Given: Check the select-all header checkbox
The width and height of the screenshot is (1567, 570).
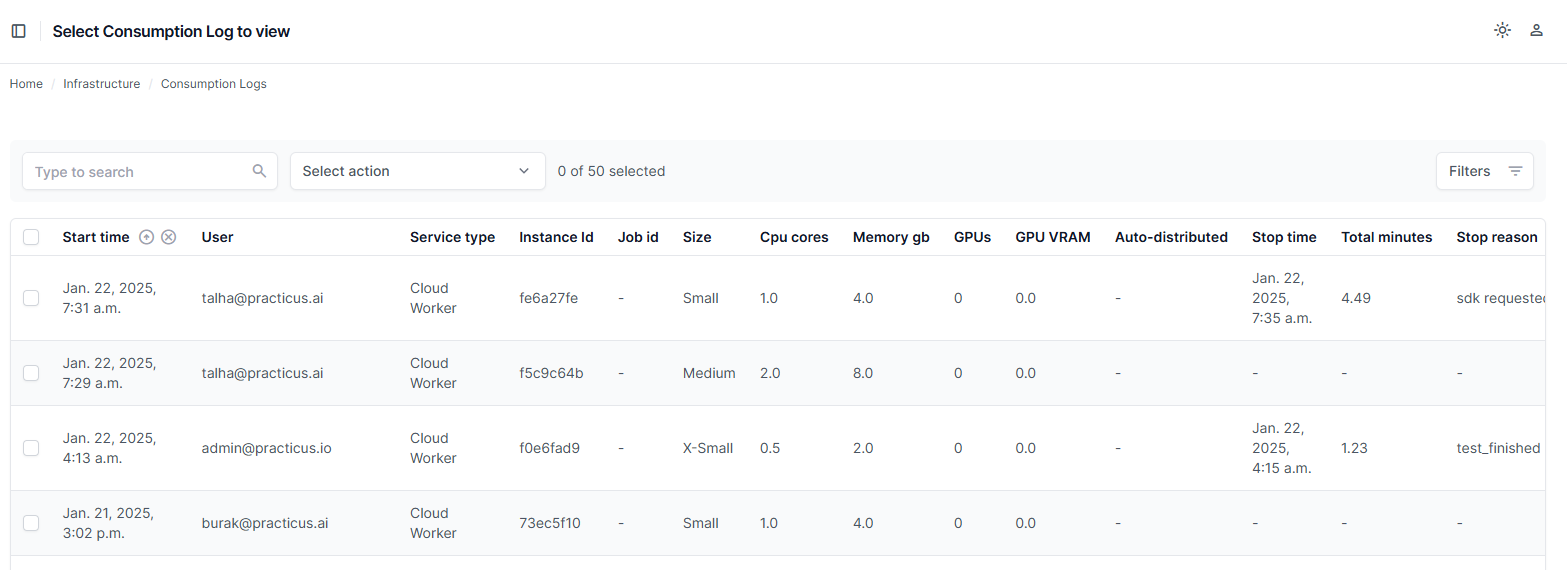Looking at the screenshot, I should (x=31, y=237).
